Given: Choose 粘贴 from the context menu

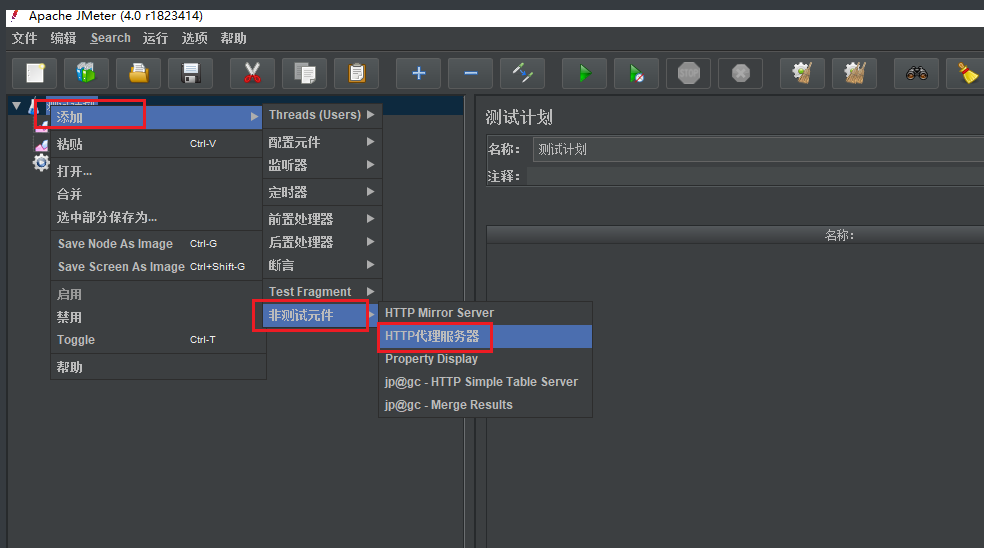Looking at the screenshot, I should pos(158,144).
